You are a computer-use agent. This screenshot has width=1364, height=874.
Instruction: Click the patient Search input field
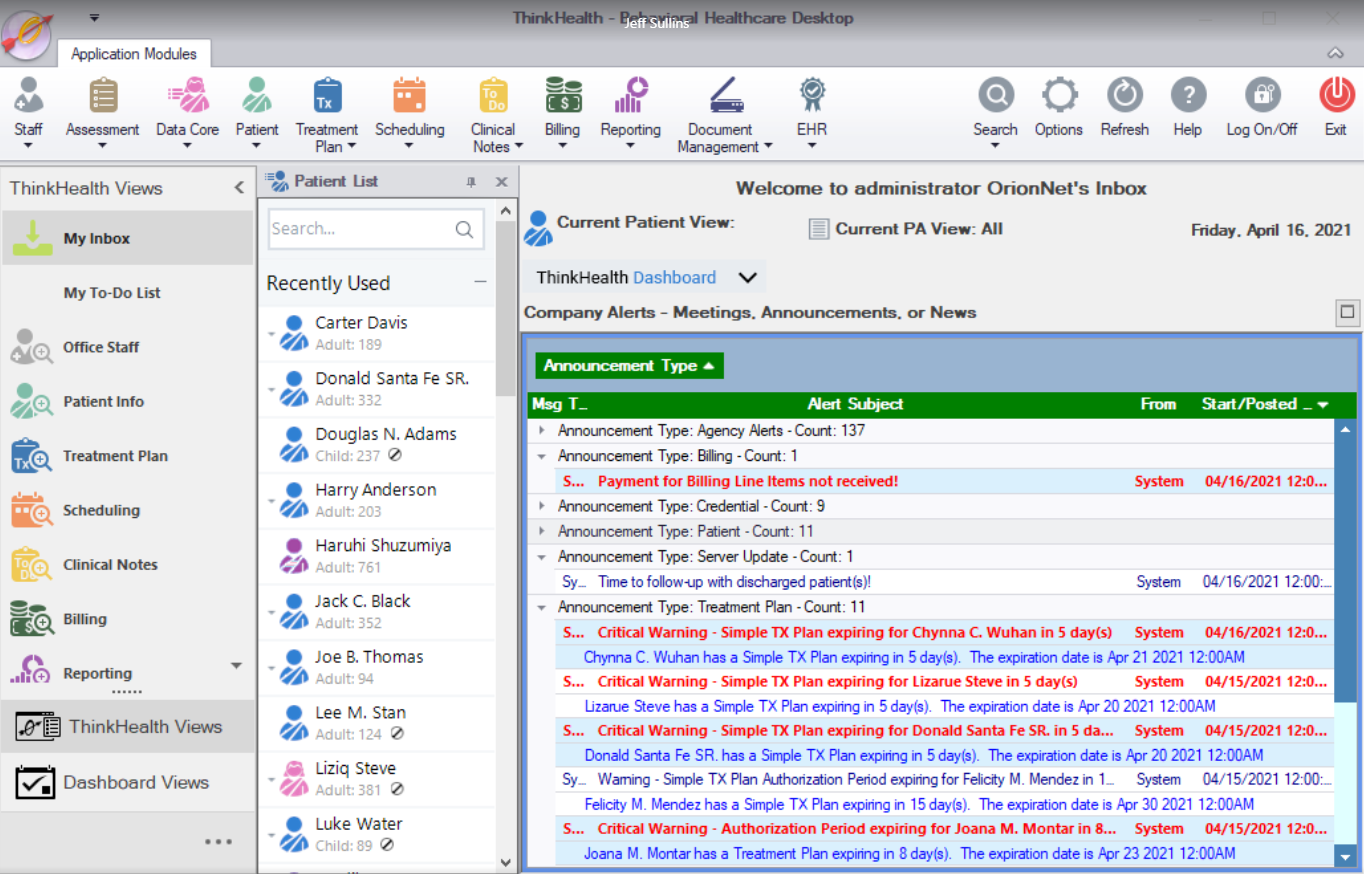(x=360, y=229)
